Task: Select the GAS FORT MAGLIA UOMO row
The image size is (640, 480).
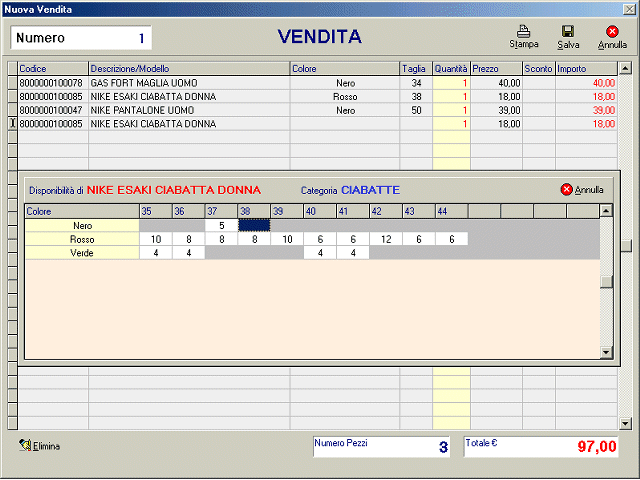Action: click(x=317, y=83)
